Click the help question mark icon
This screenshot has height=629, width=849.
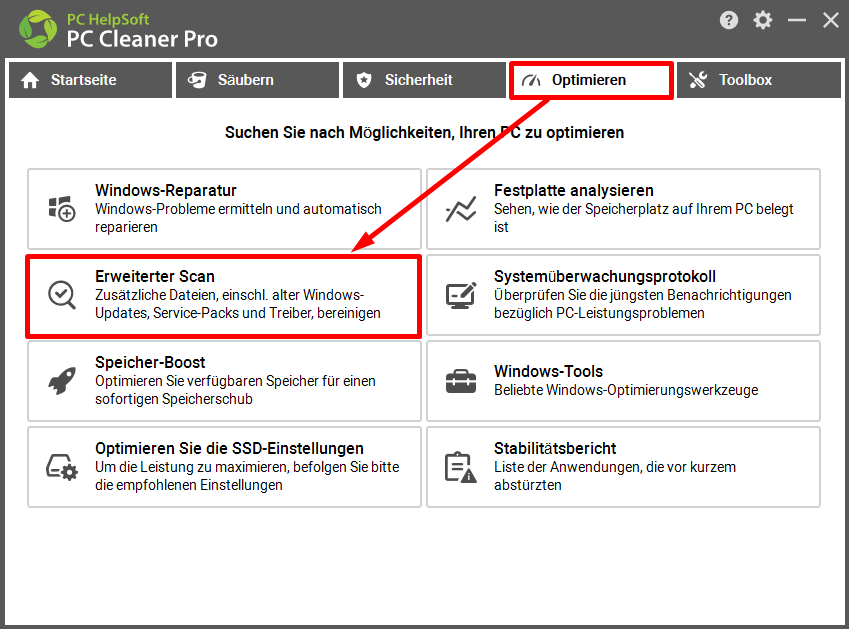click(729, 21)
